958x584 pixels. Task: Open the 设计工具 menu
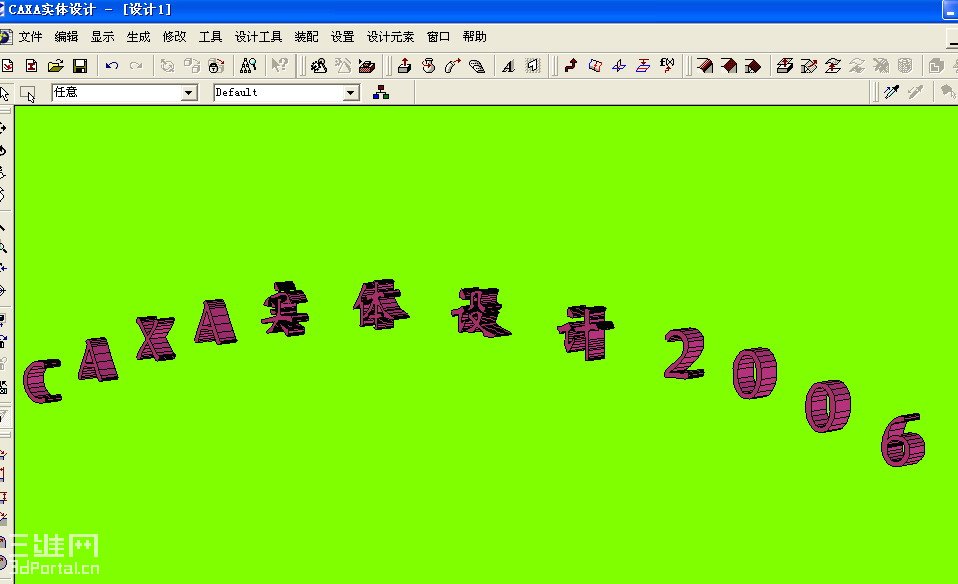258,37
